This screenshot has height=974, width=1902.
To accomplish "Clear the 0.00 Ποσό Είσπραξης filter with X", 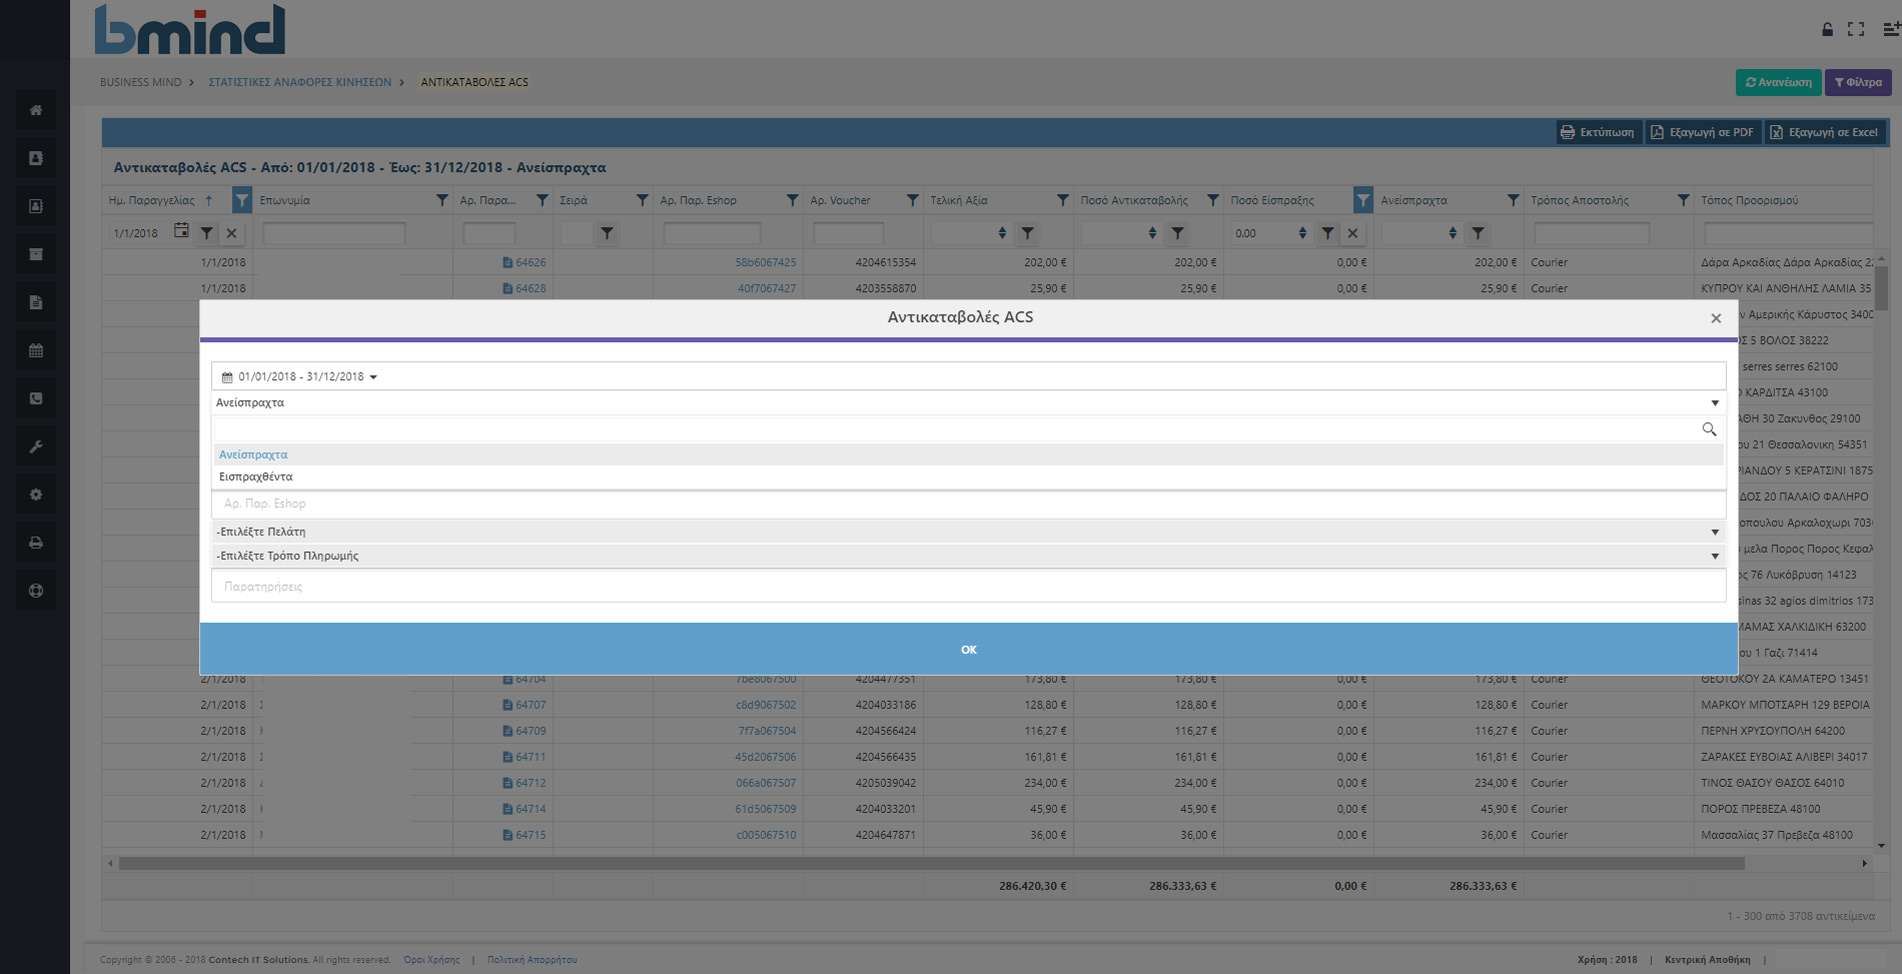I will coord(1352,233).
